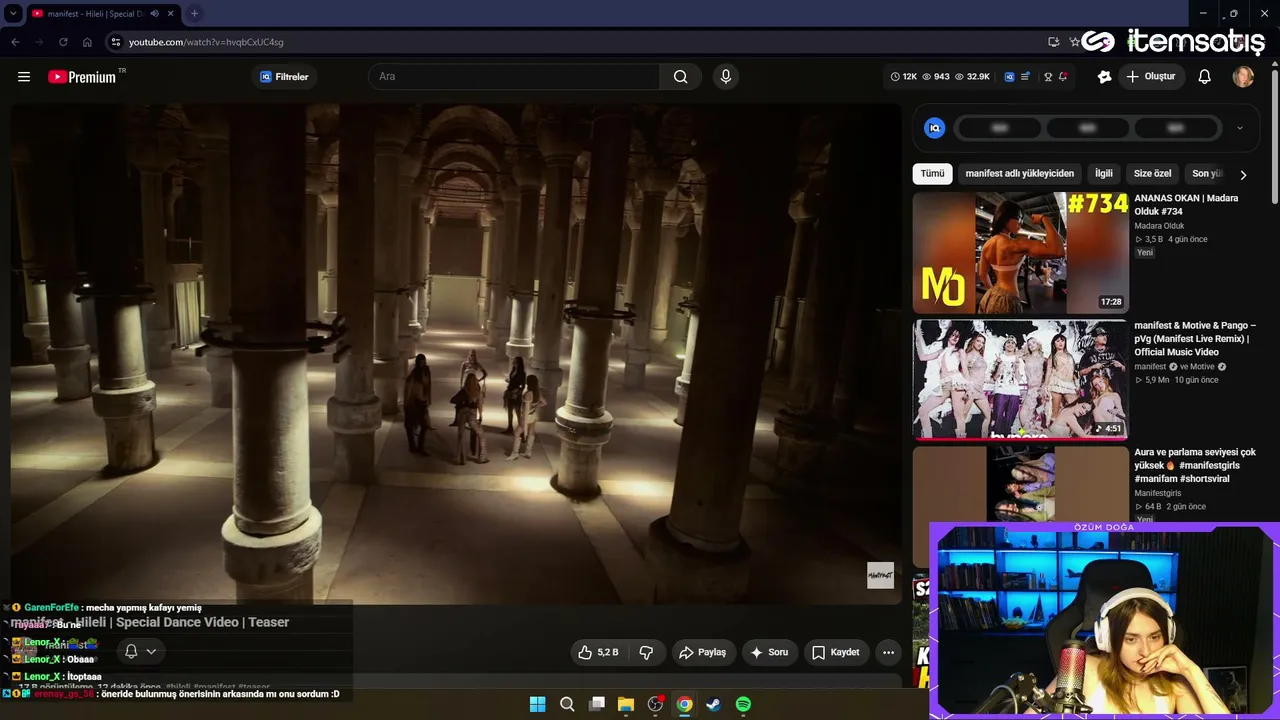
Task: Open a new browser tab
Action: coord(194,13)
